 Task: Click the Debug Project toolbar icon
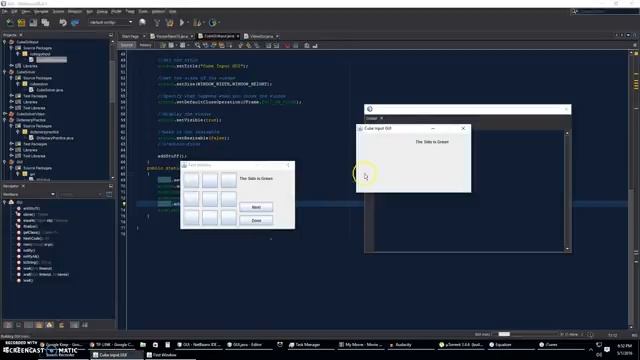coord(198,22)
